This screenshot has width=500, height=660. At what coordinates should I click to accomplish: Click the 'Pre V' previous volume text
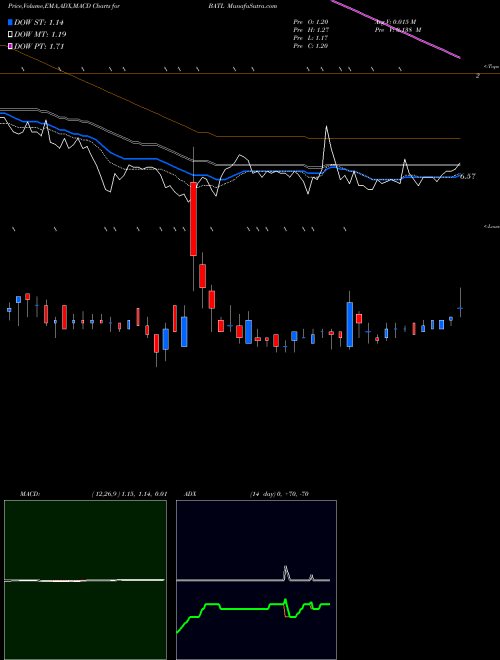pyautogui.click(x=398, y=30)
